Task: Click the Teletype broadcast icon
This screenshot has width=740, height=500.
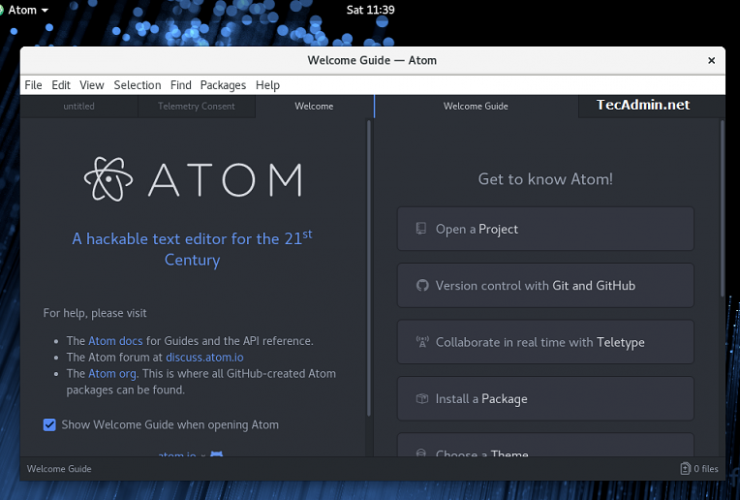Action: (421, 342)
